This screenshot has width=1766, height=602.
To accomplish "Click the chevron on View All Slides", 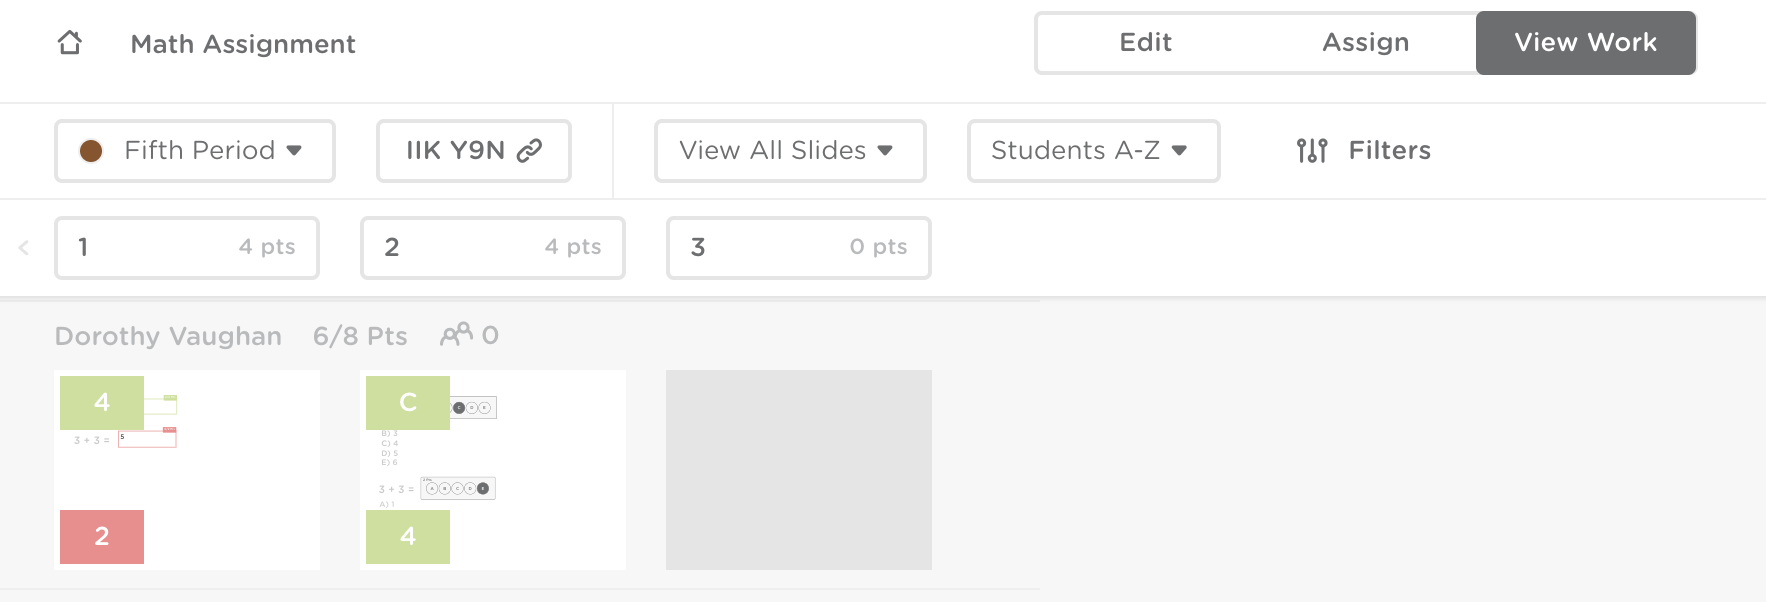I will coord(884,151).
